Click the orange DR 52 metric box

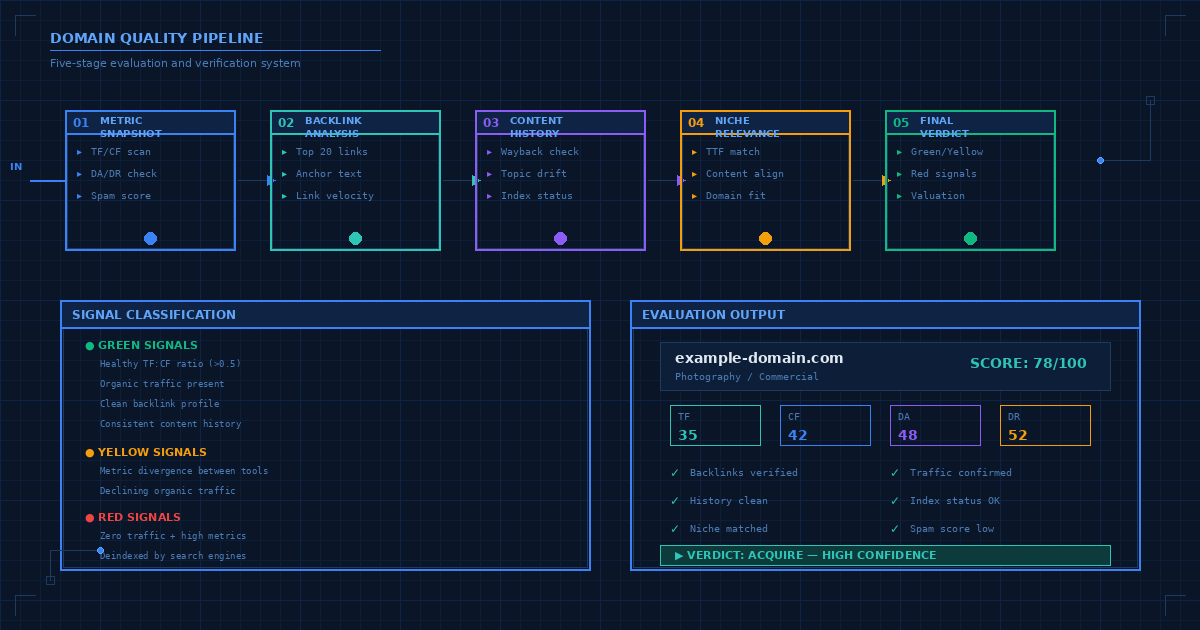(x=1045, y=425)
